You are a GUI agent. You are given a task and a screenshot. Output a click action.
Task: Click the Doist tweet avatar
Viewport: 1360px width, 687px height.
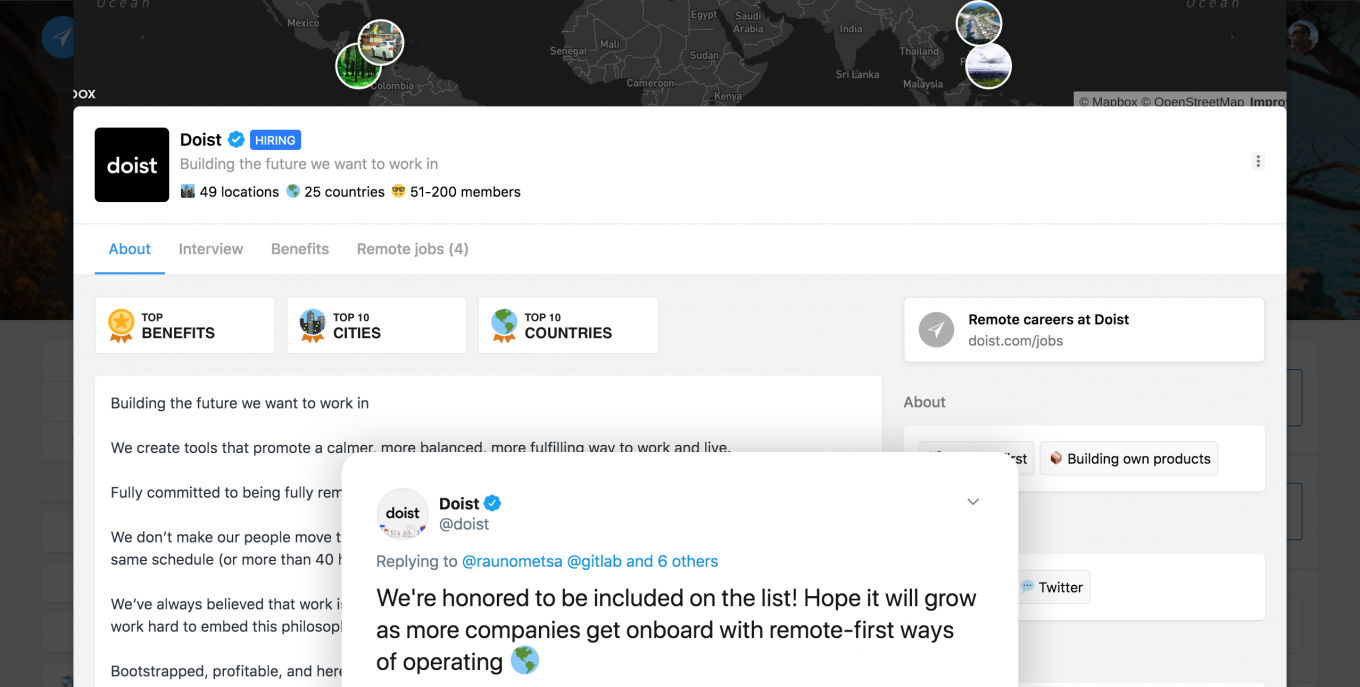pyautogui.click(x=403, y=514)
